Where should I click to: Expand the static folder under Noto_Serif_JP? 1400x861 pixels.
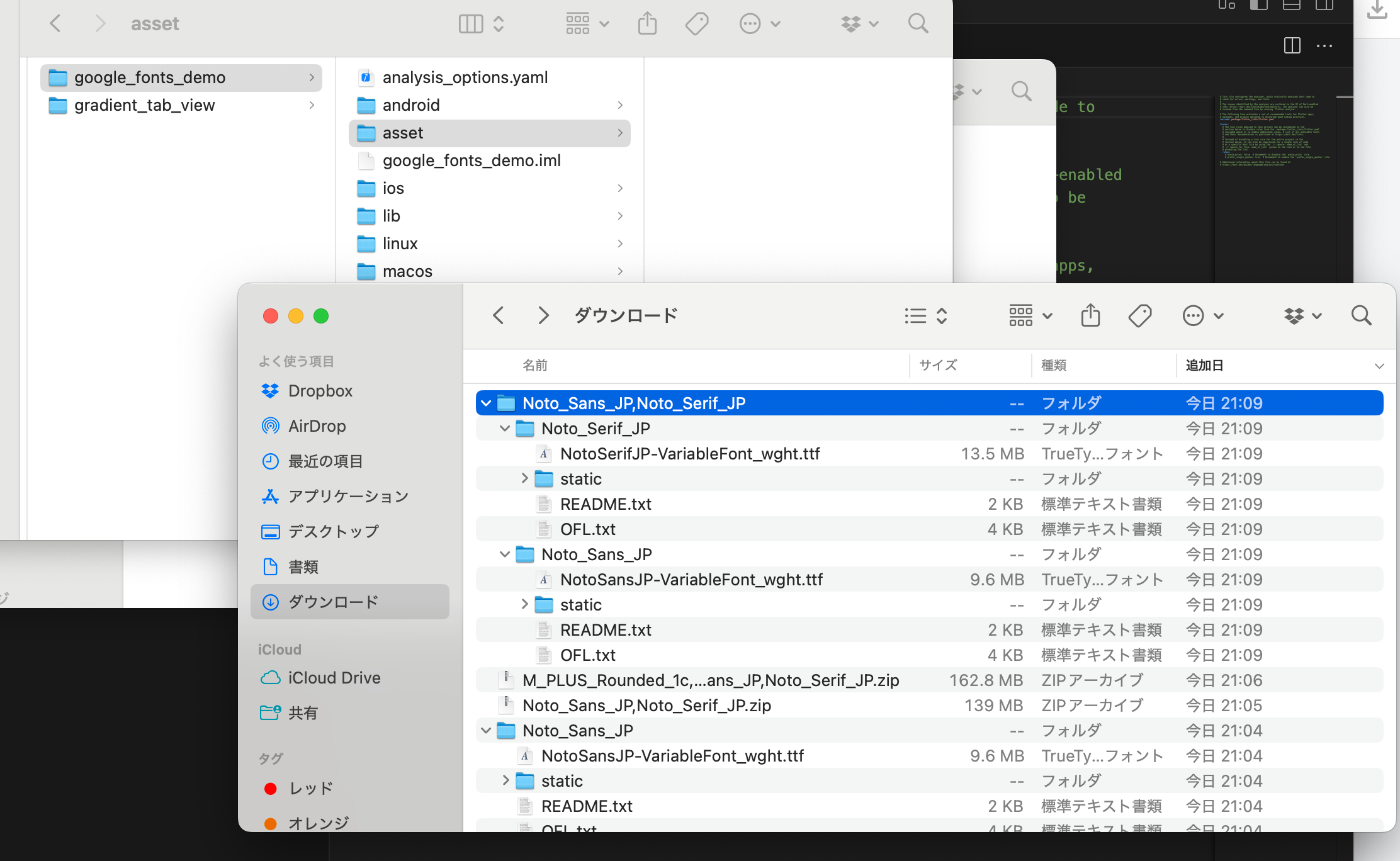click(x=524, y=479)
